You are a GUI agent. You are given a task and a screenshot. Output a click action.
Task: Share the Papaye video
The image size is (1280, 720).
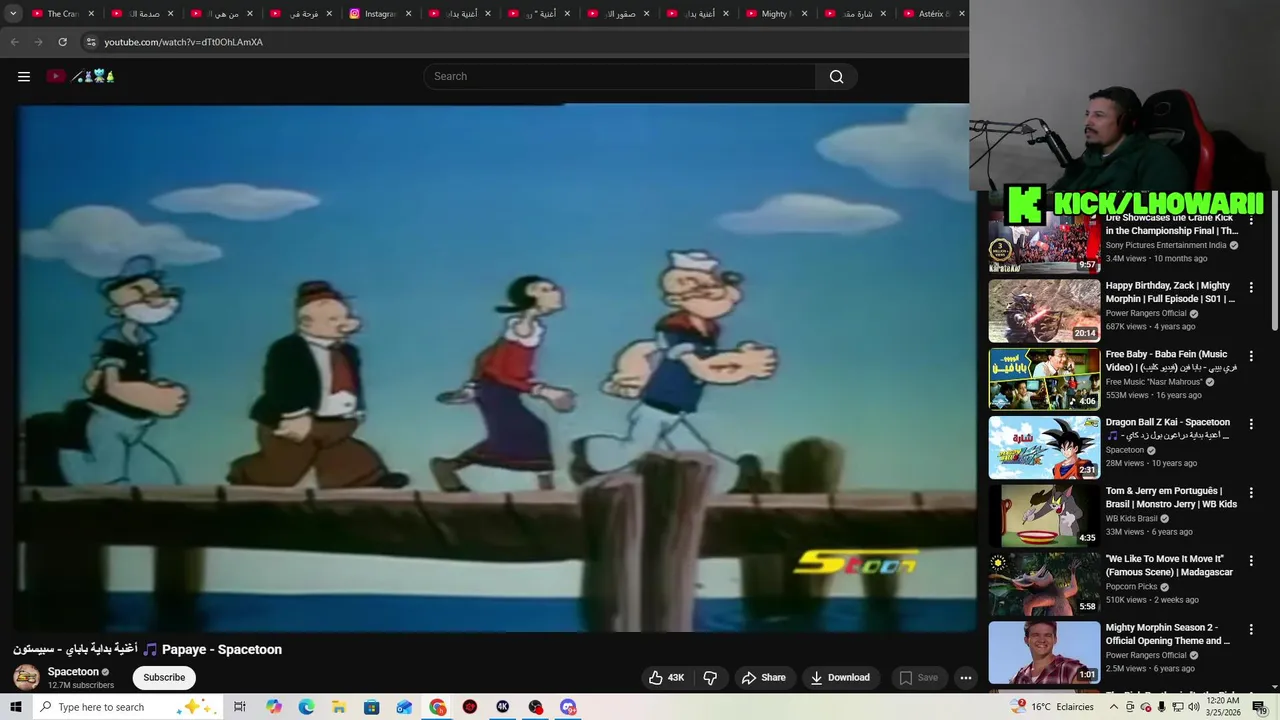[763, 677]
